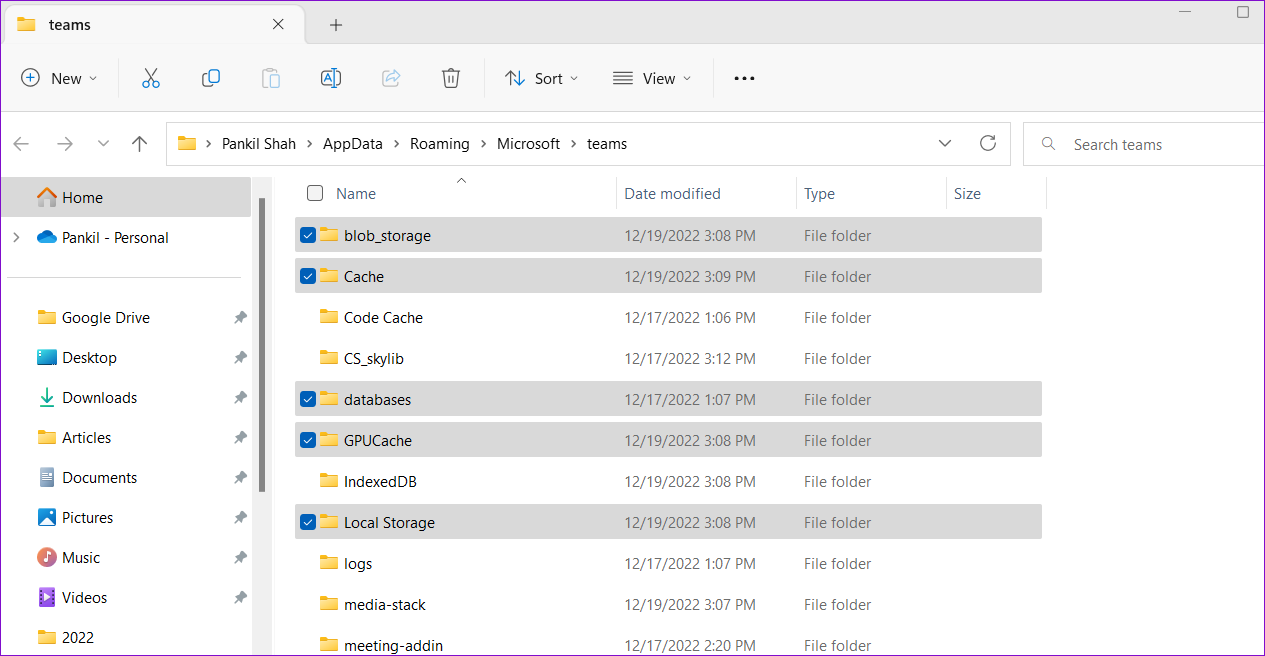Click the folder icon at address bar start
The image size is (1265, 656).
pos(187,144)
